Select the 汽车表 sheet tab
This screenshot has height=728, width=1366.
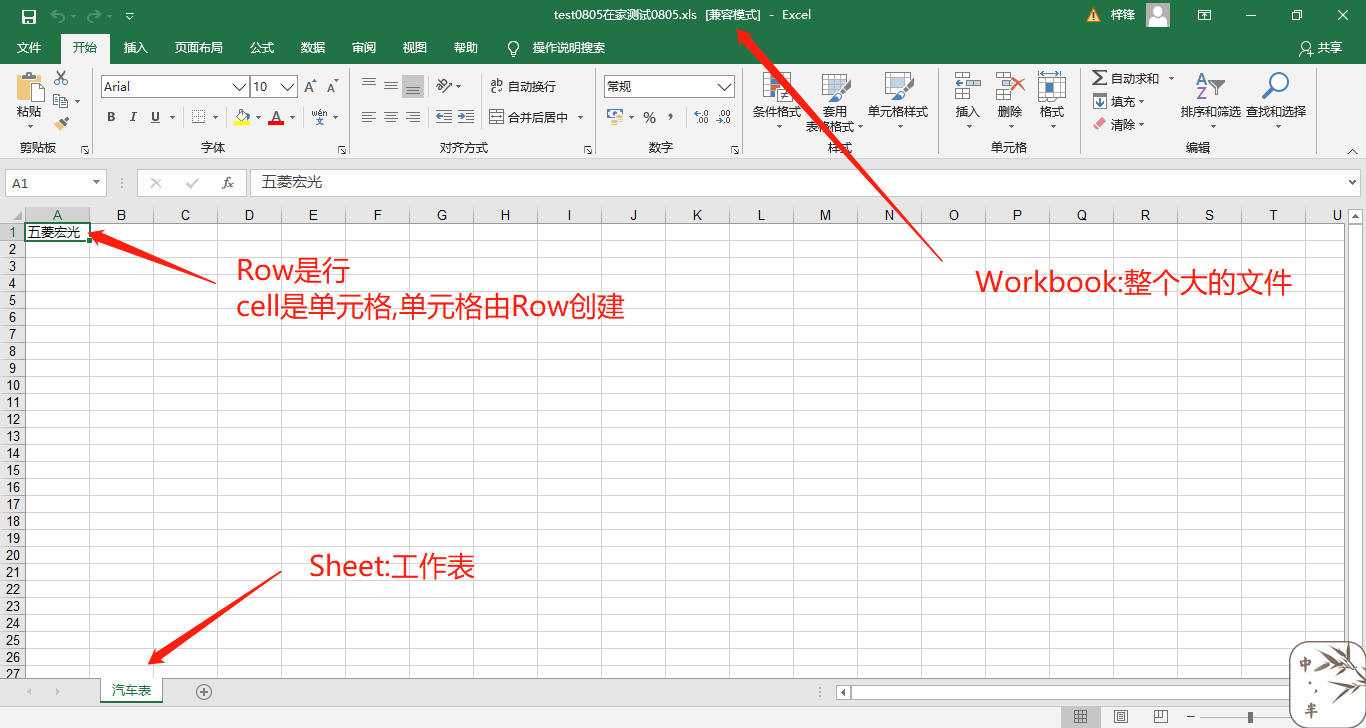pyautogui.click(x=131, y=691)
